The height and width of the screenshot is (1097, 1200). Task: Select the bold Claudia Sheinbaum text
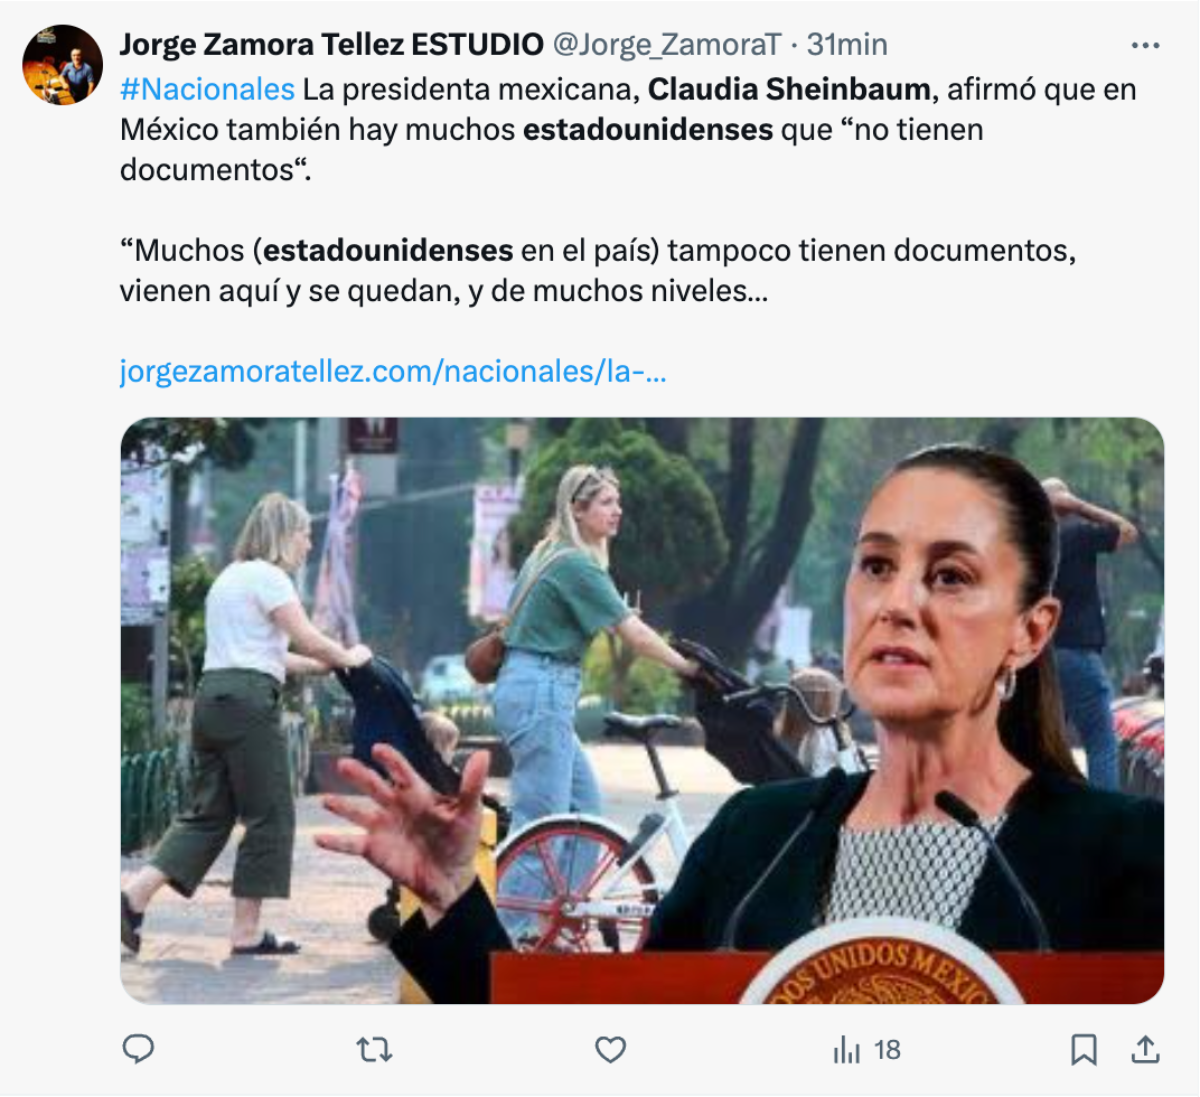point(789,89)
